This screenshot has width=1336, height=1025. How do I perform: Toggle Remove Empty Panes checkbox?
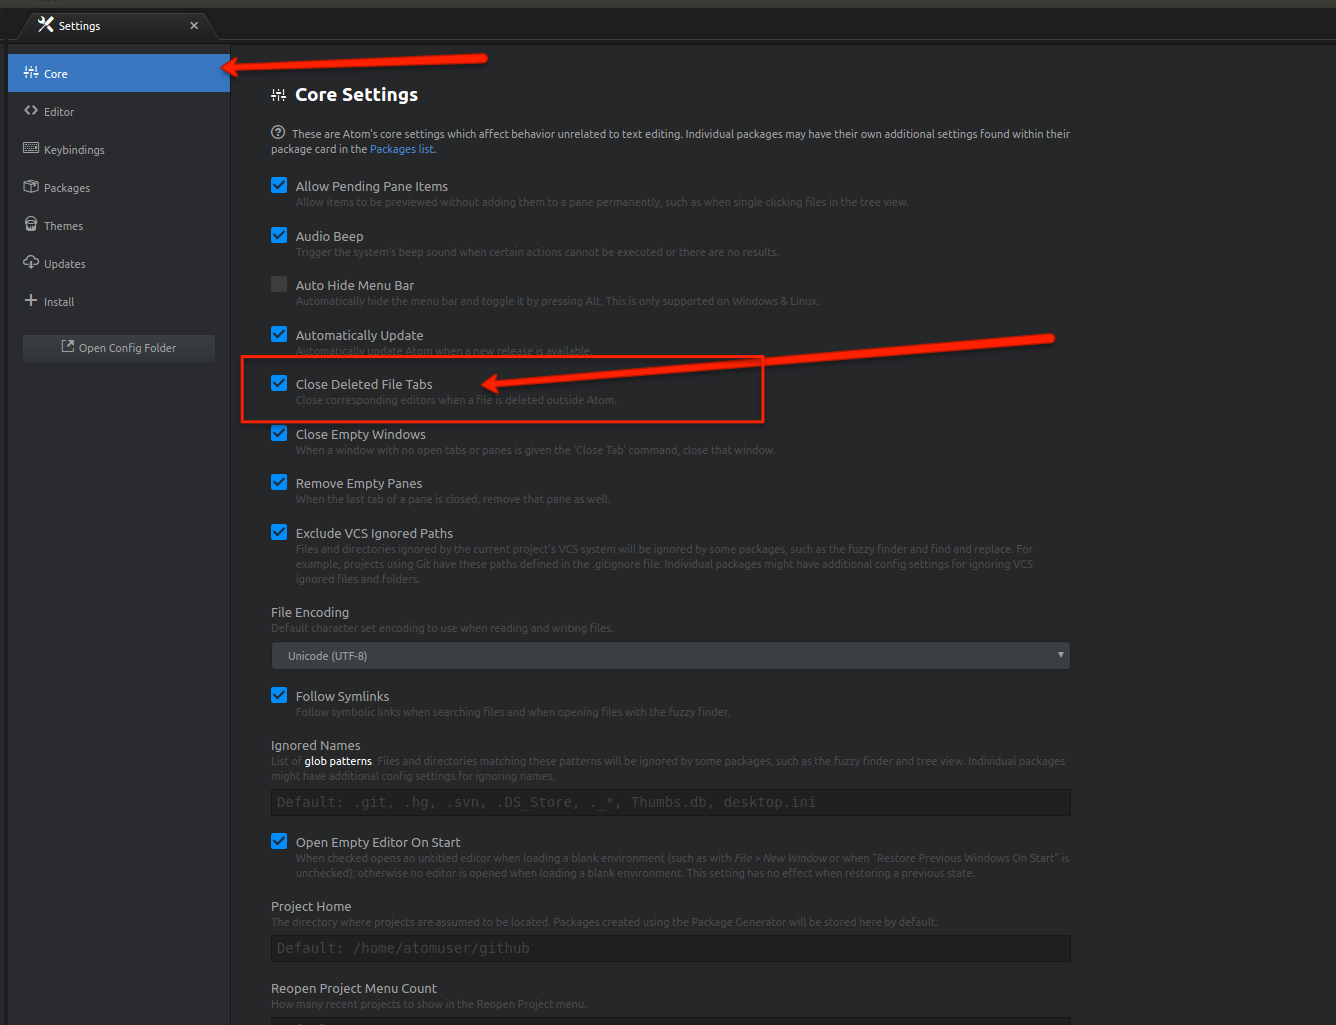pos(279,482)
